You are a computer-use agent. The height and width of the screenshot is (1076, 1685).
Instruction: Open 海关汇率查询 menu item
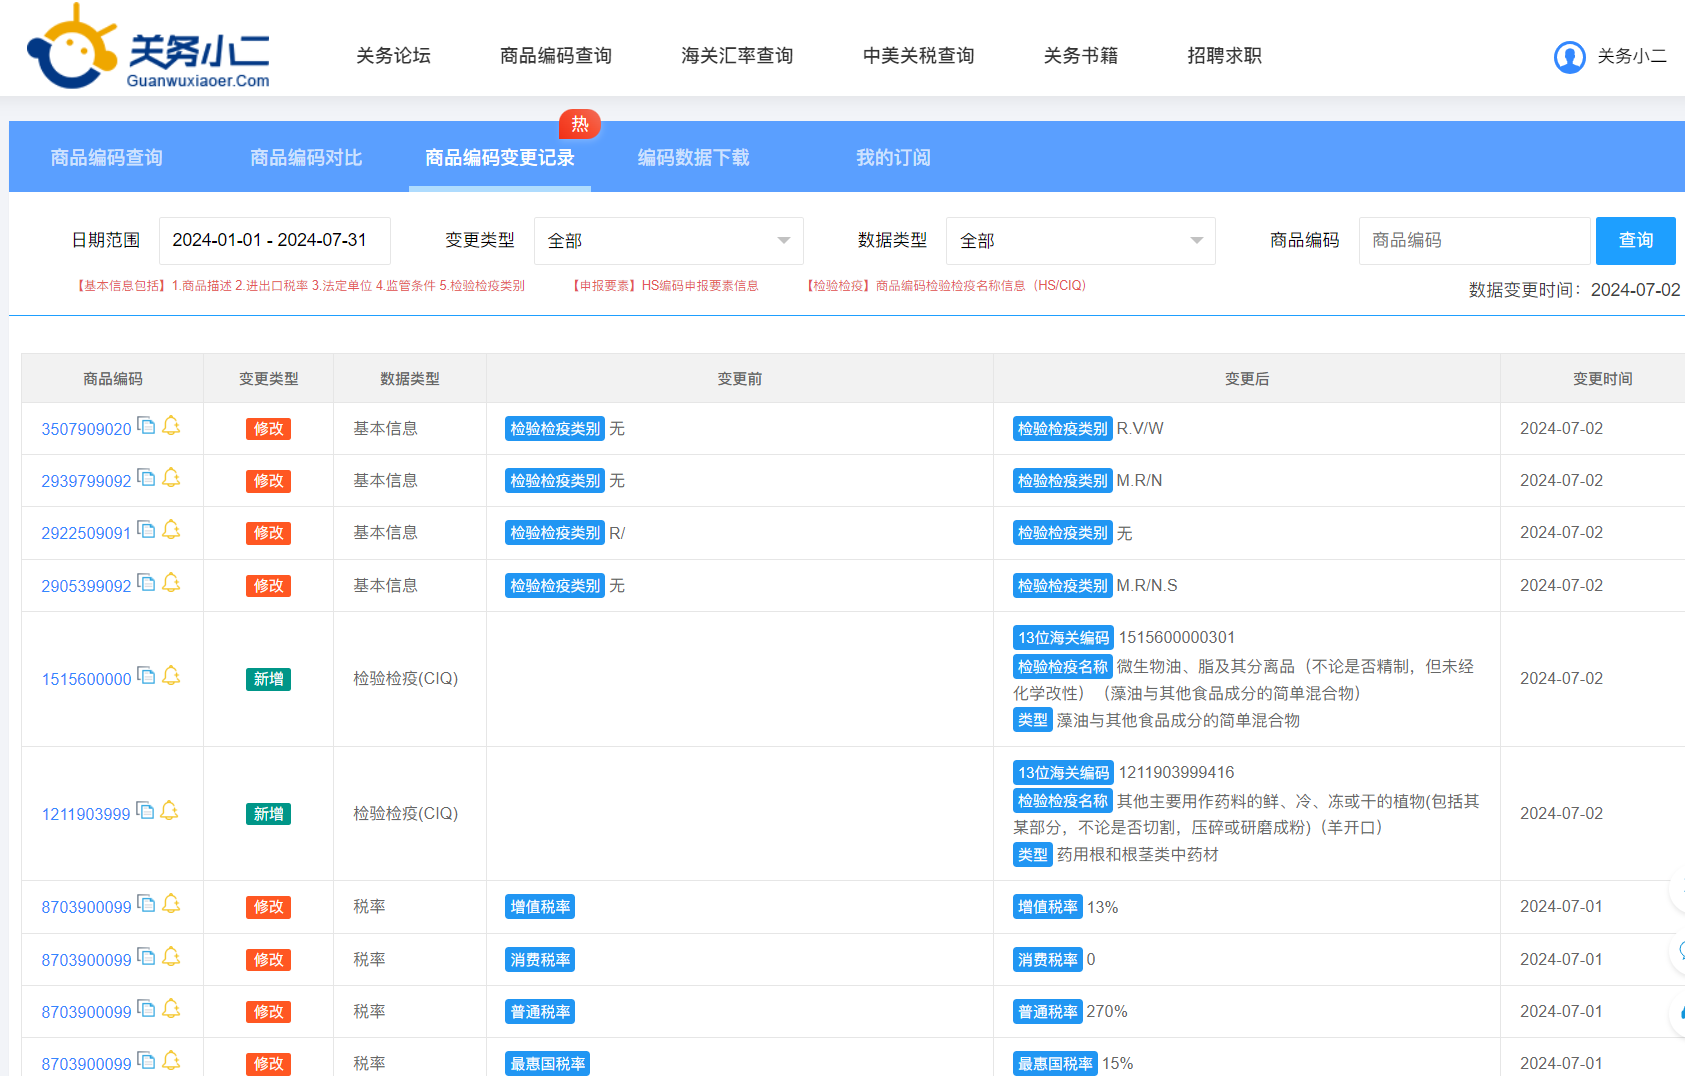point(737,56)
